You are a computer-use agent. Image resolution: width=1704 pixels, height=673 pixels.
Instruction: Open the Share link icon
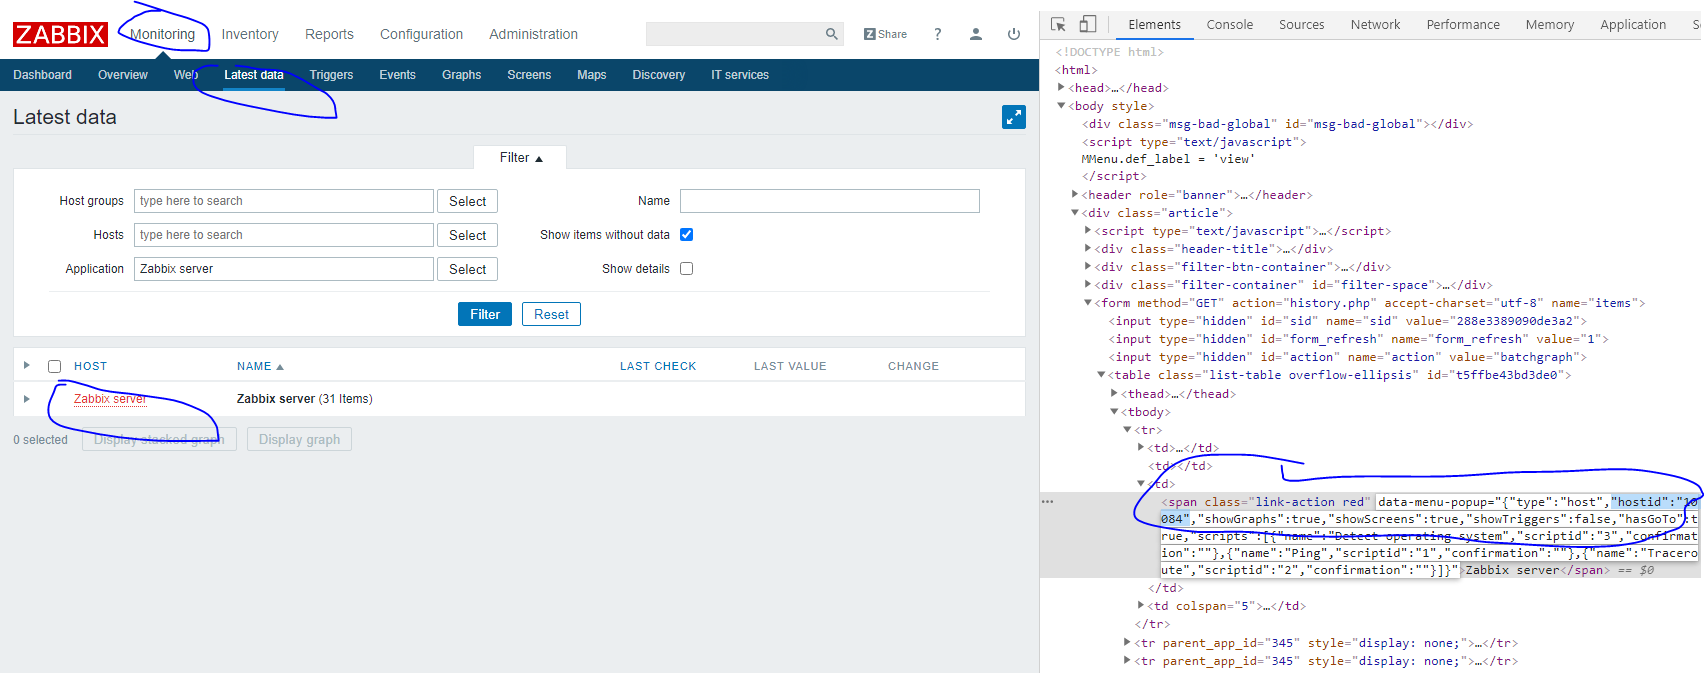click(885, 34)
